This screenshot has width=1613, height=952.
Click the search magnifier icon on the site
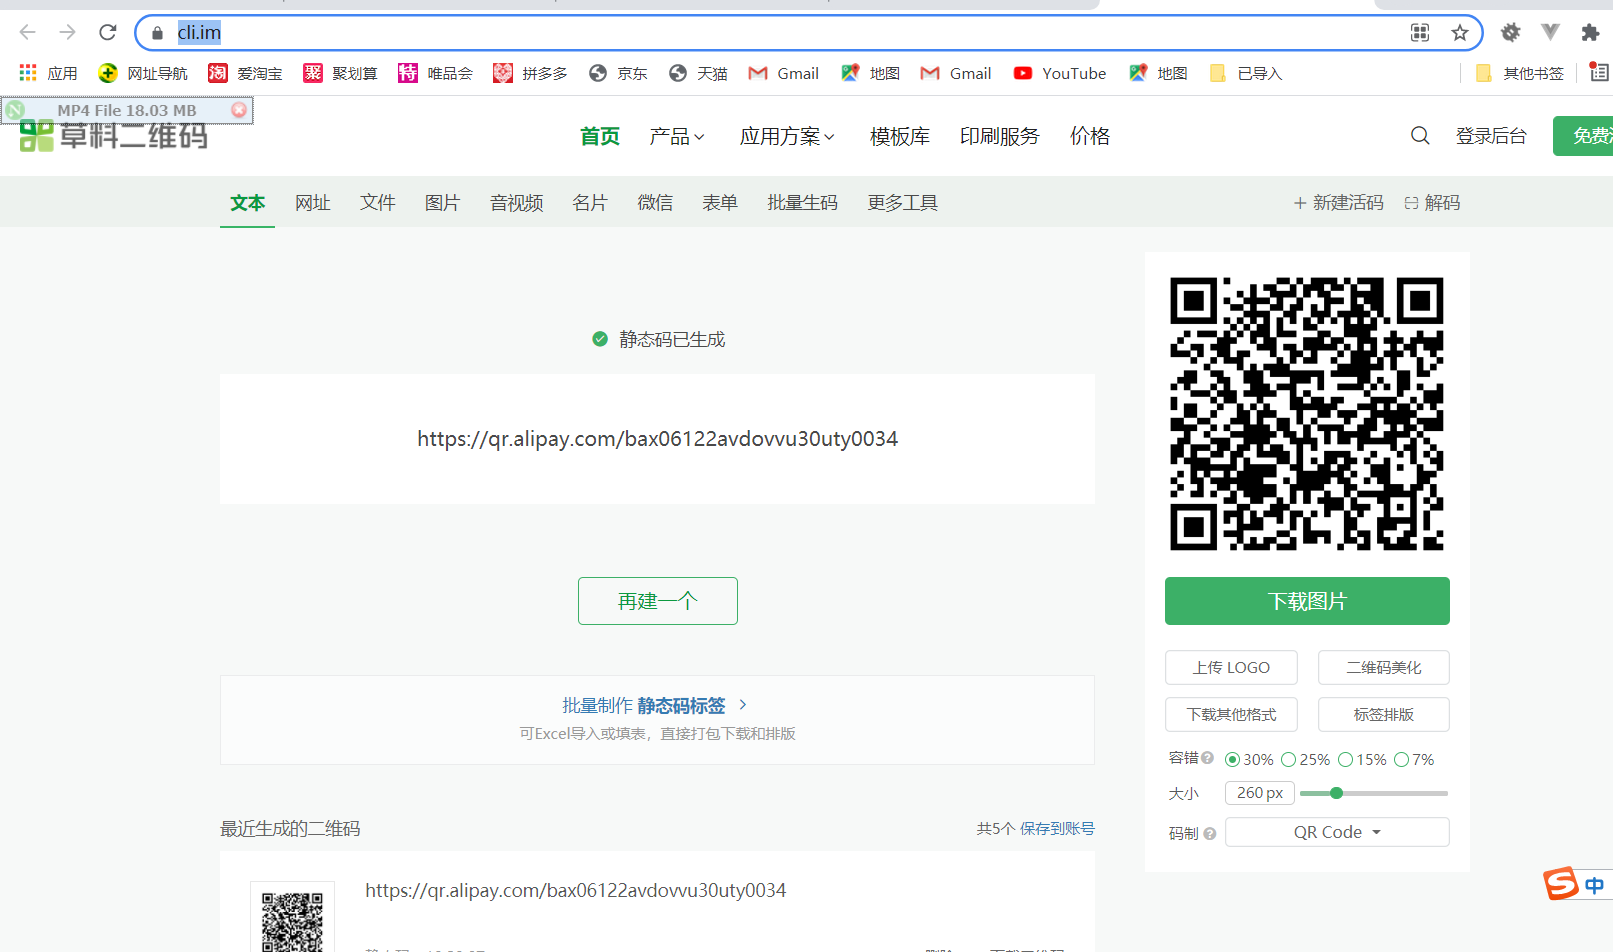(x=1420, y=135)
